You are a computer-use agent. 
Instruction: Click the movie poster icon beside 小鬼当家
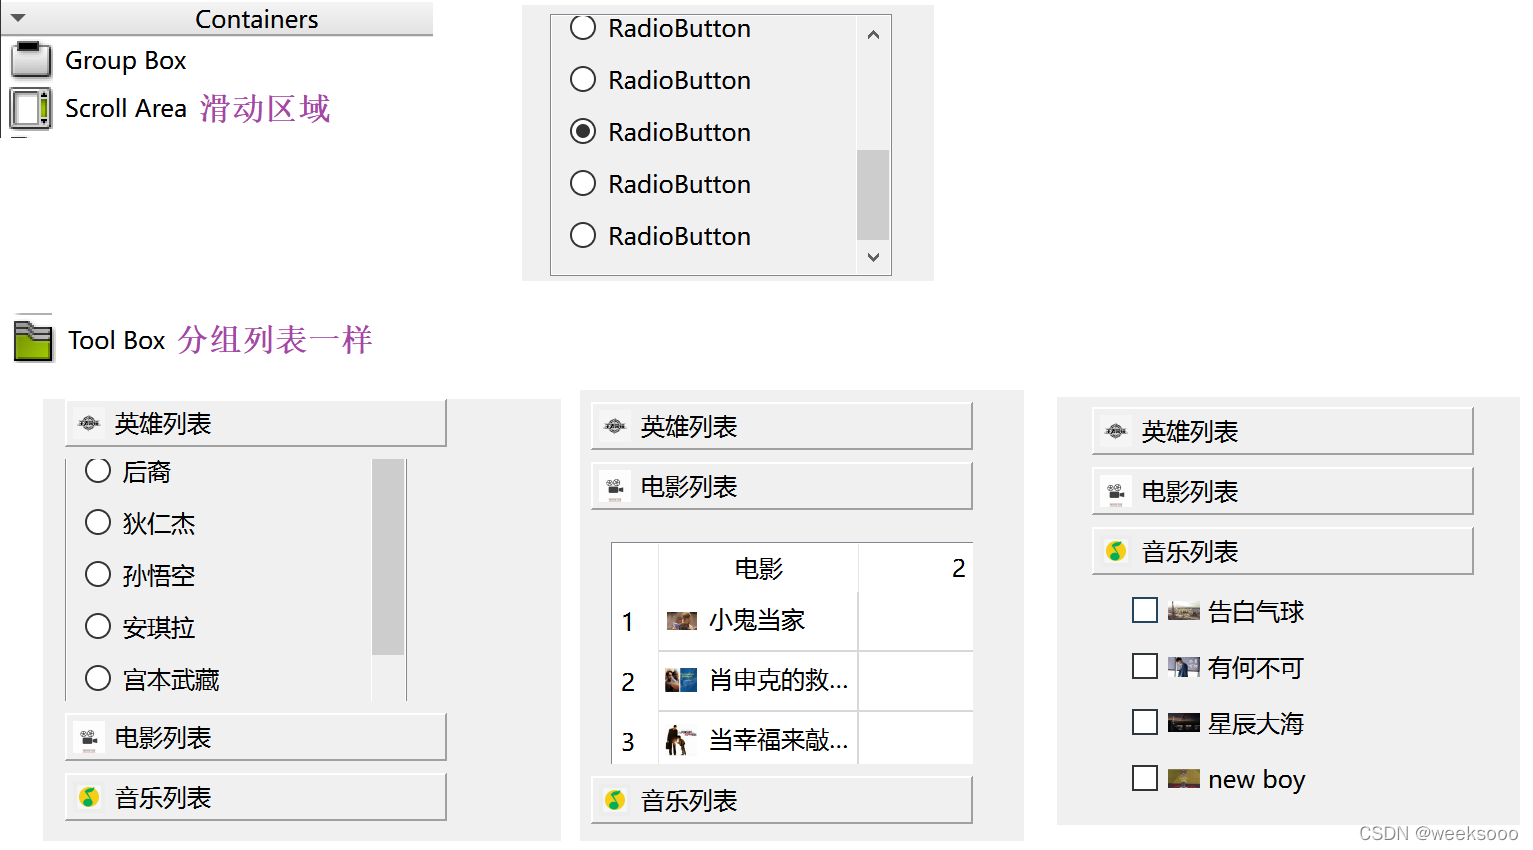click(681, 620)
